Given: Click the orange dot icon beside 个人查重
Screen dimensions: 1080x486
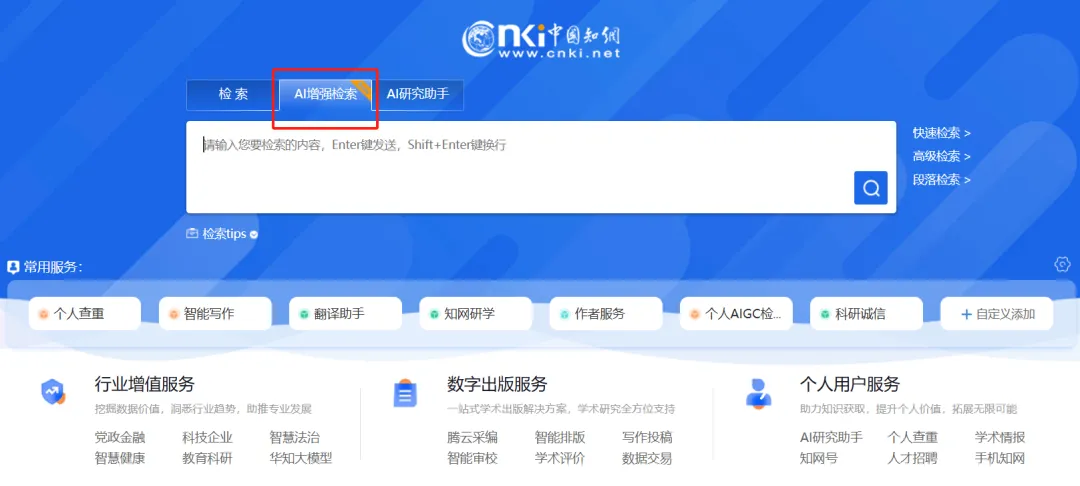Looking at the screenshot, I should (x=43, y=315).
